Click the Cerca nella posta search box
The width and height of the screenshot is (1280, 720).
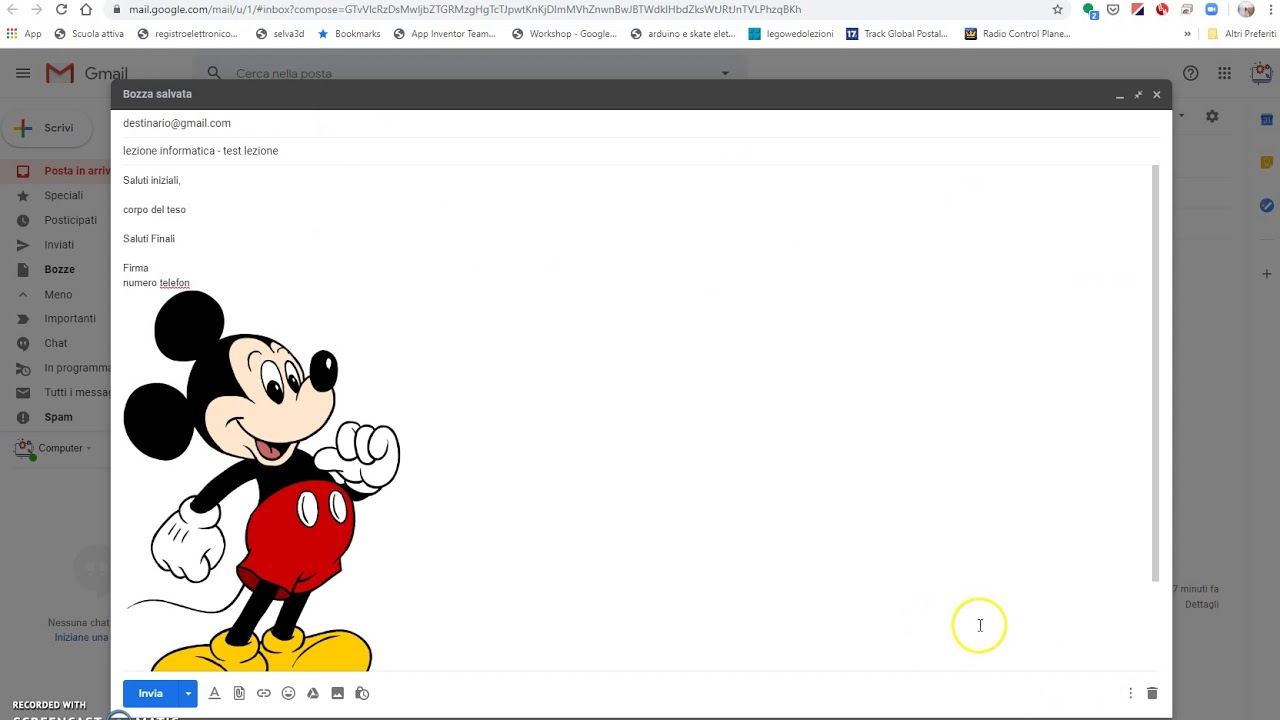[x=470, y=73]
